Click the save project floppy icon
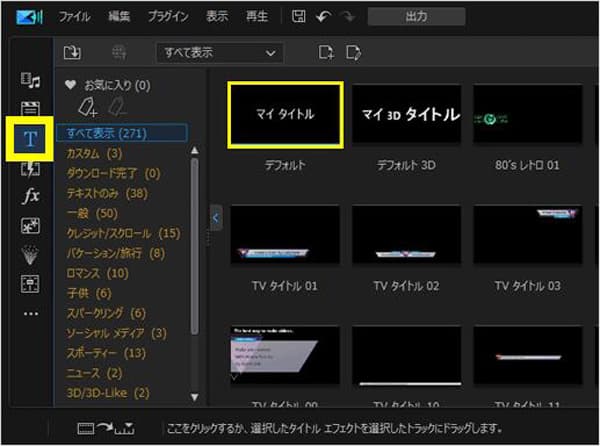Image resolution: width=600 pixels, height=446 pixels. [x=298, y=16]
